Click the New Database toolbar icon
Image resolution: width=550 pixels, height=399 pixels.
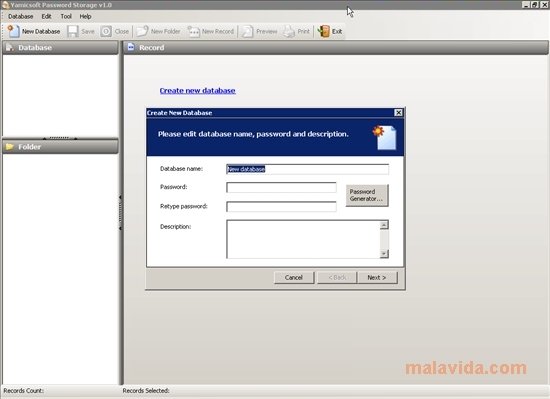[13, 31]
